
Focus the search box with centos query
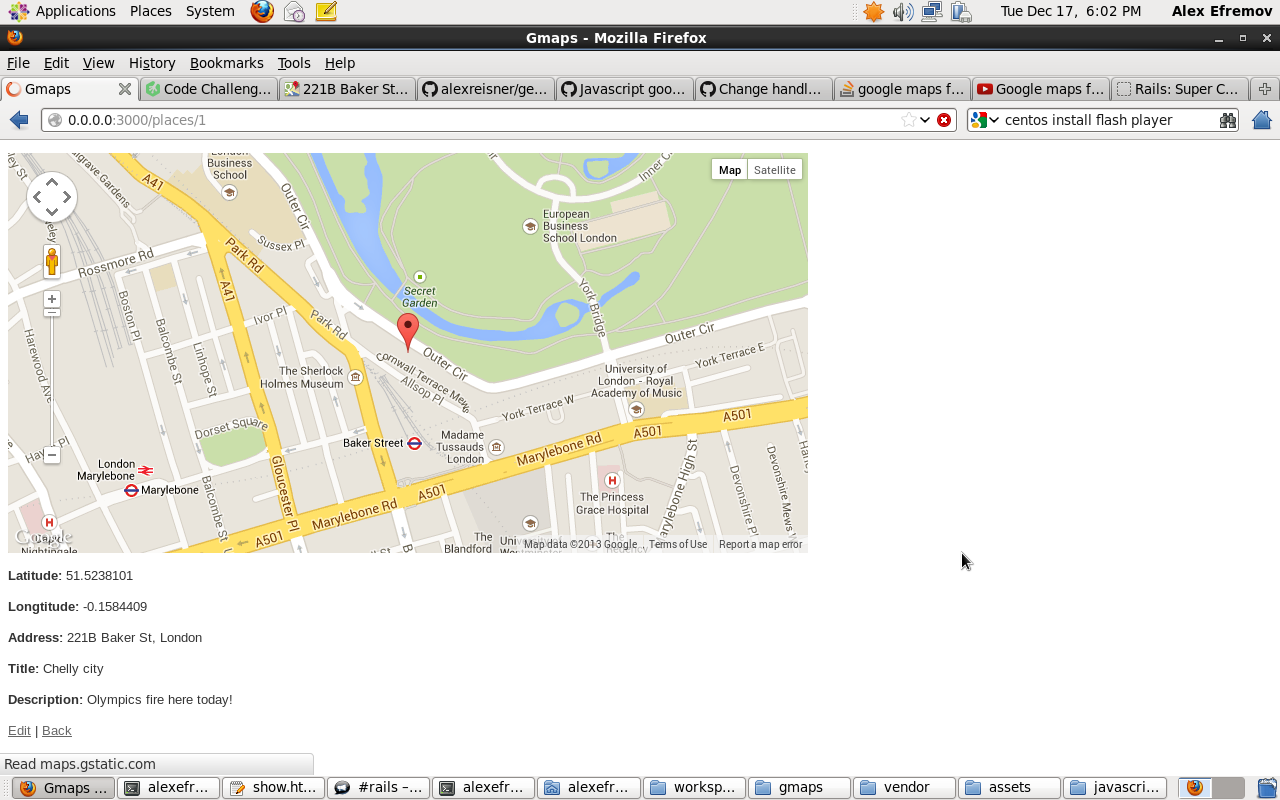[1108, 120]
